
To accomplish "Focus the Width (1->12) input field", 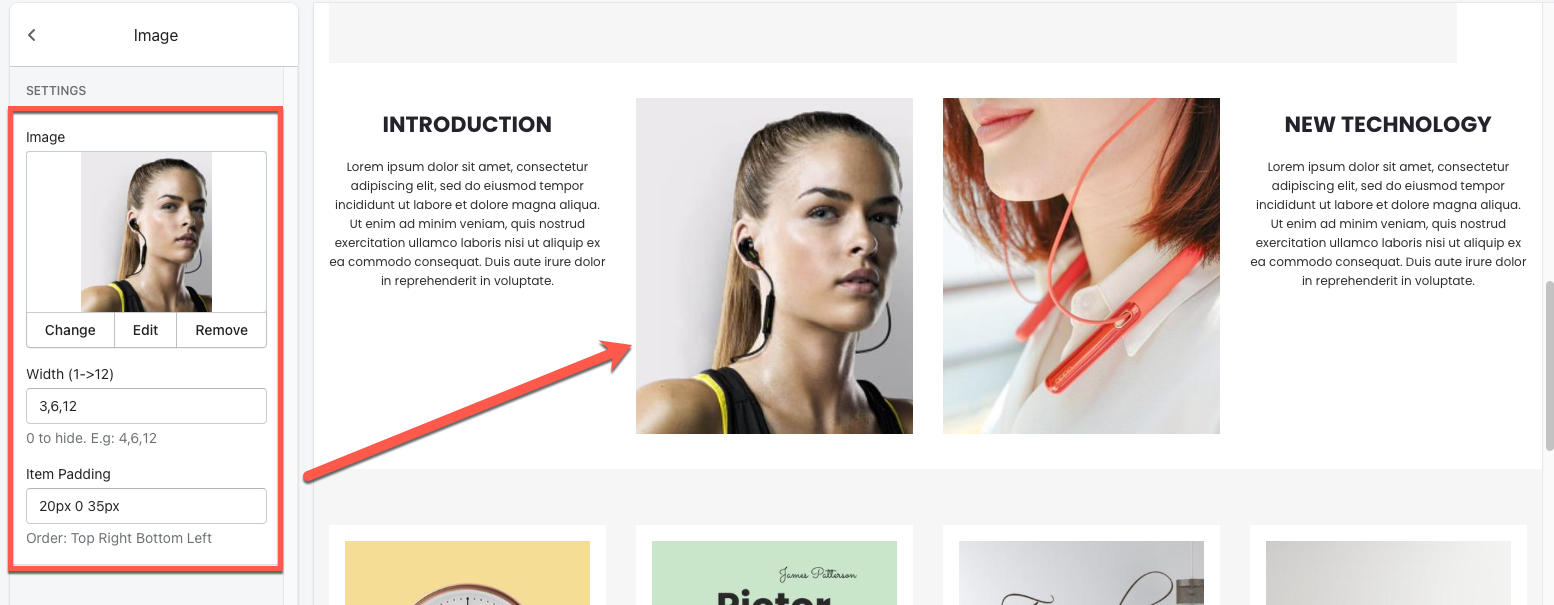I will 146,406.
